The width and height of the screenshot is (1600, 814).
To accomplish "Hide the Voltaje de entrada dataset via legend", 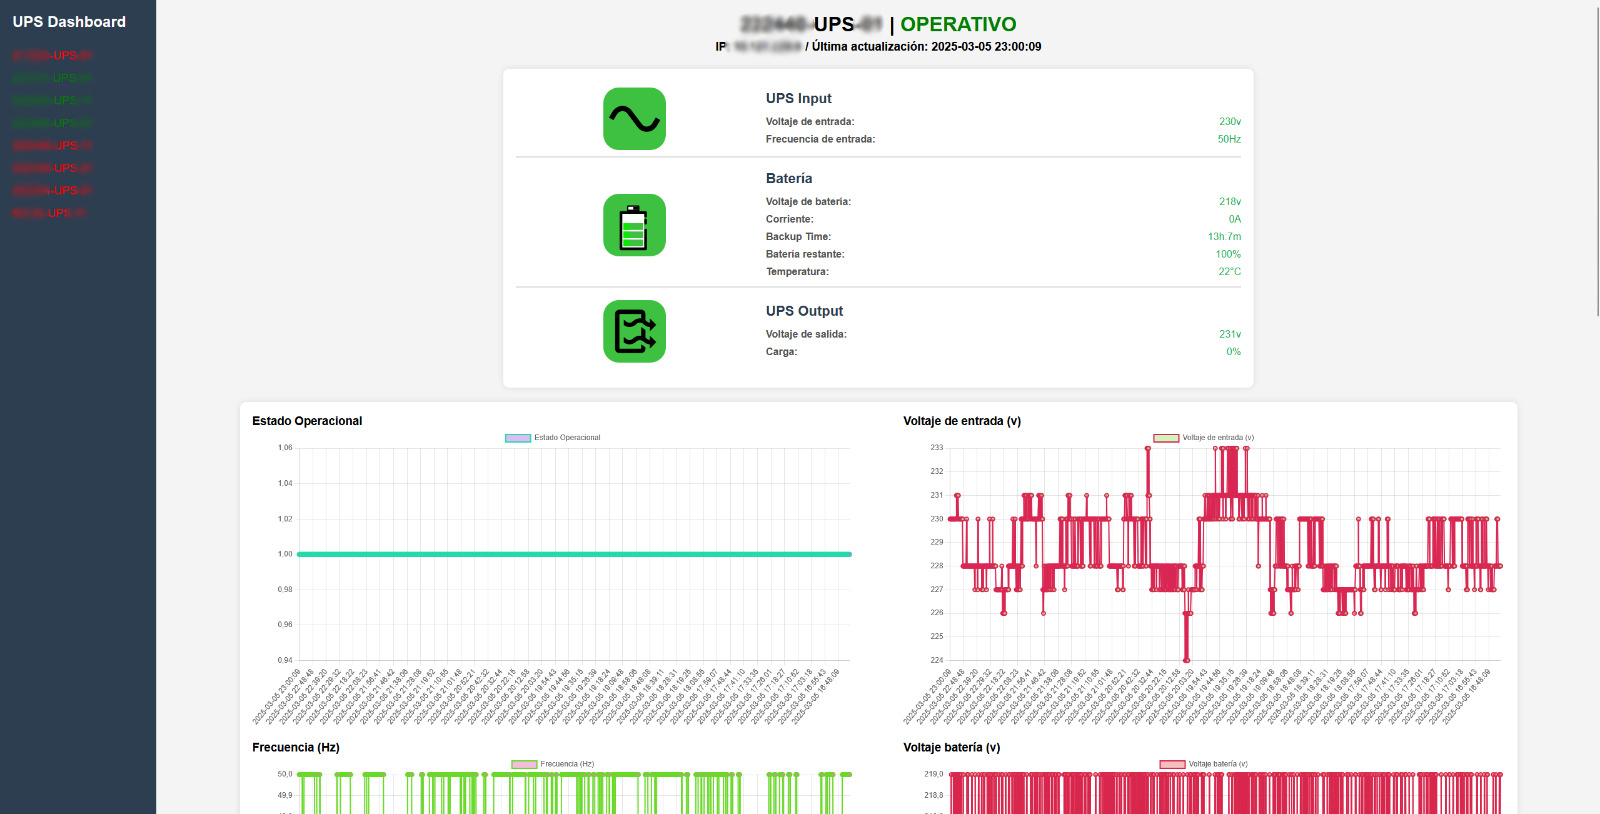I will tap(1203, 438).
